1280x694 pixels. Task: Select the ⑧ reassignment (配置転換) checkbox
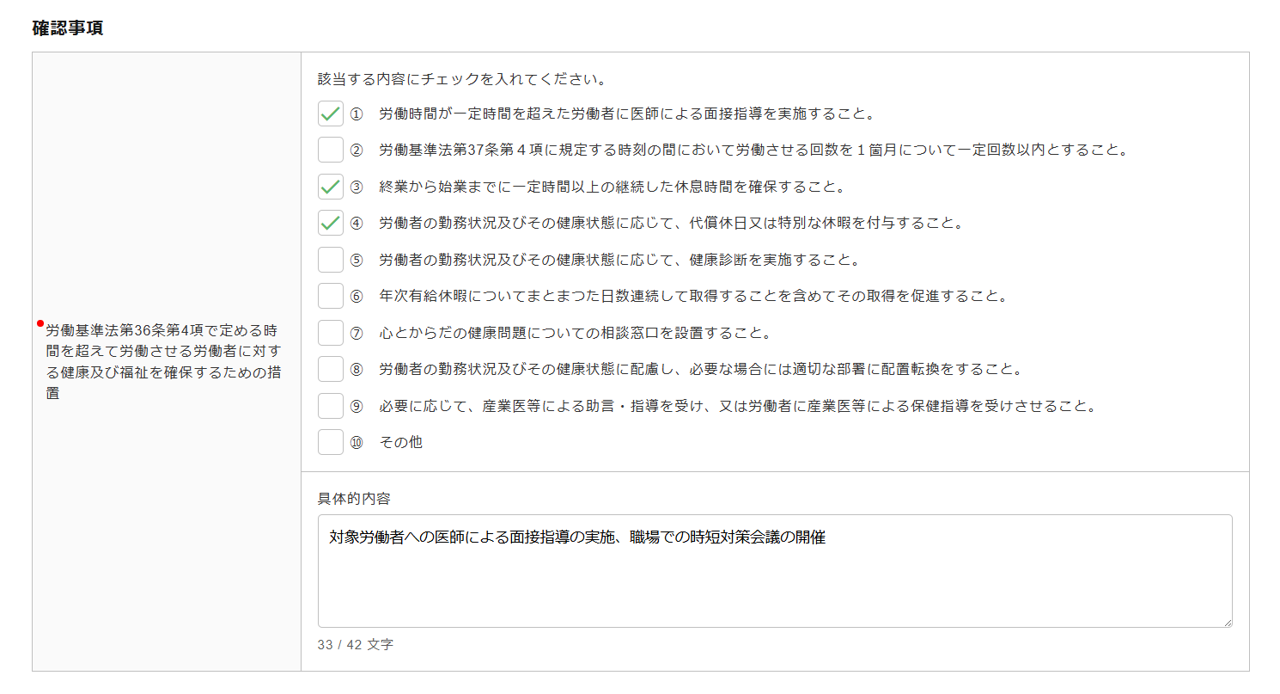point(331,369)
